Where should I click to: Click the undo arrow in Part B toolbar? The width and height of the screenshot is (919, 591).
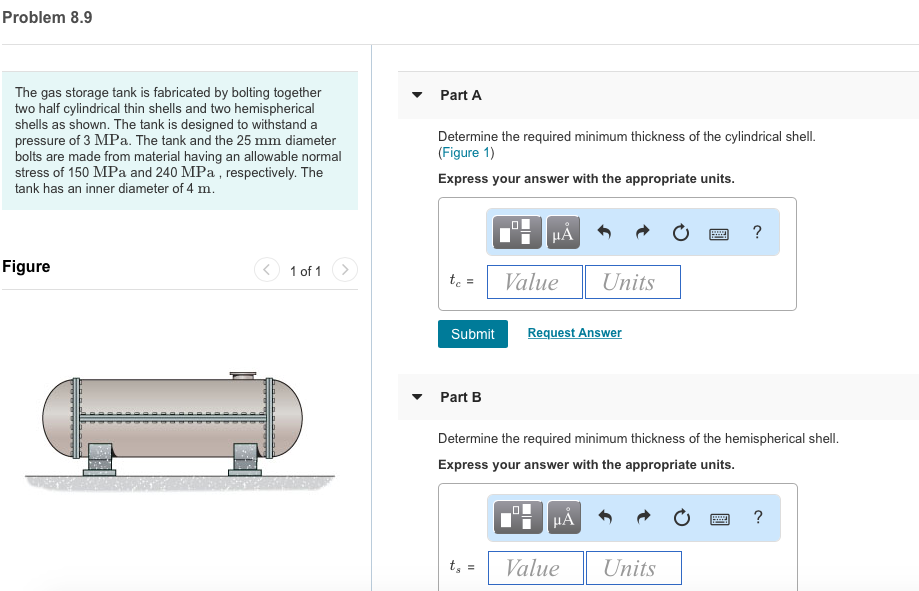coord(602,518)
